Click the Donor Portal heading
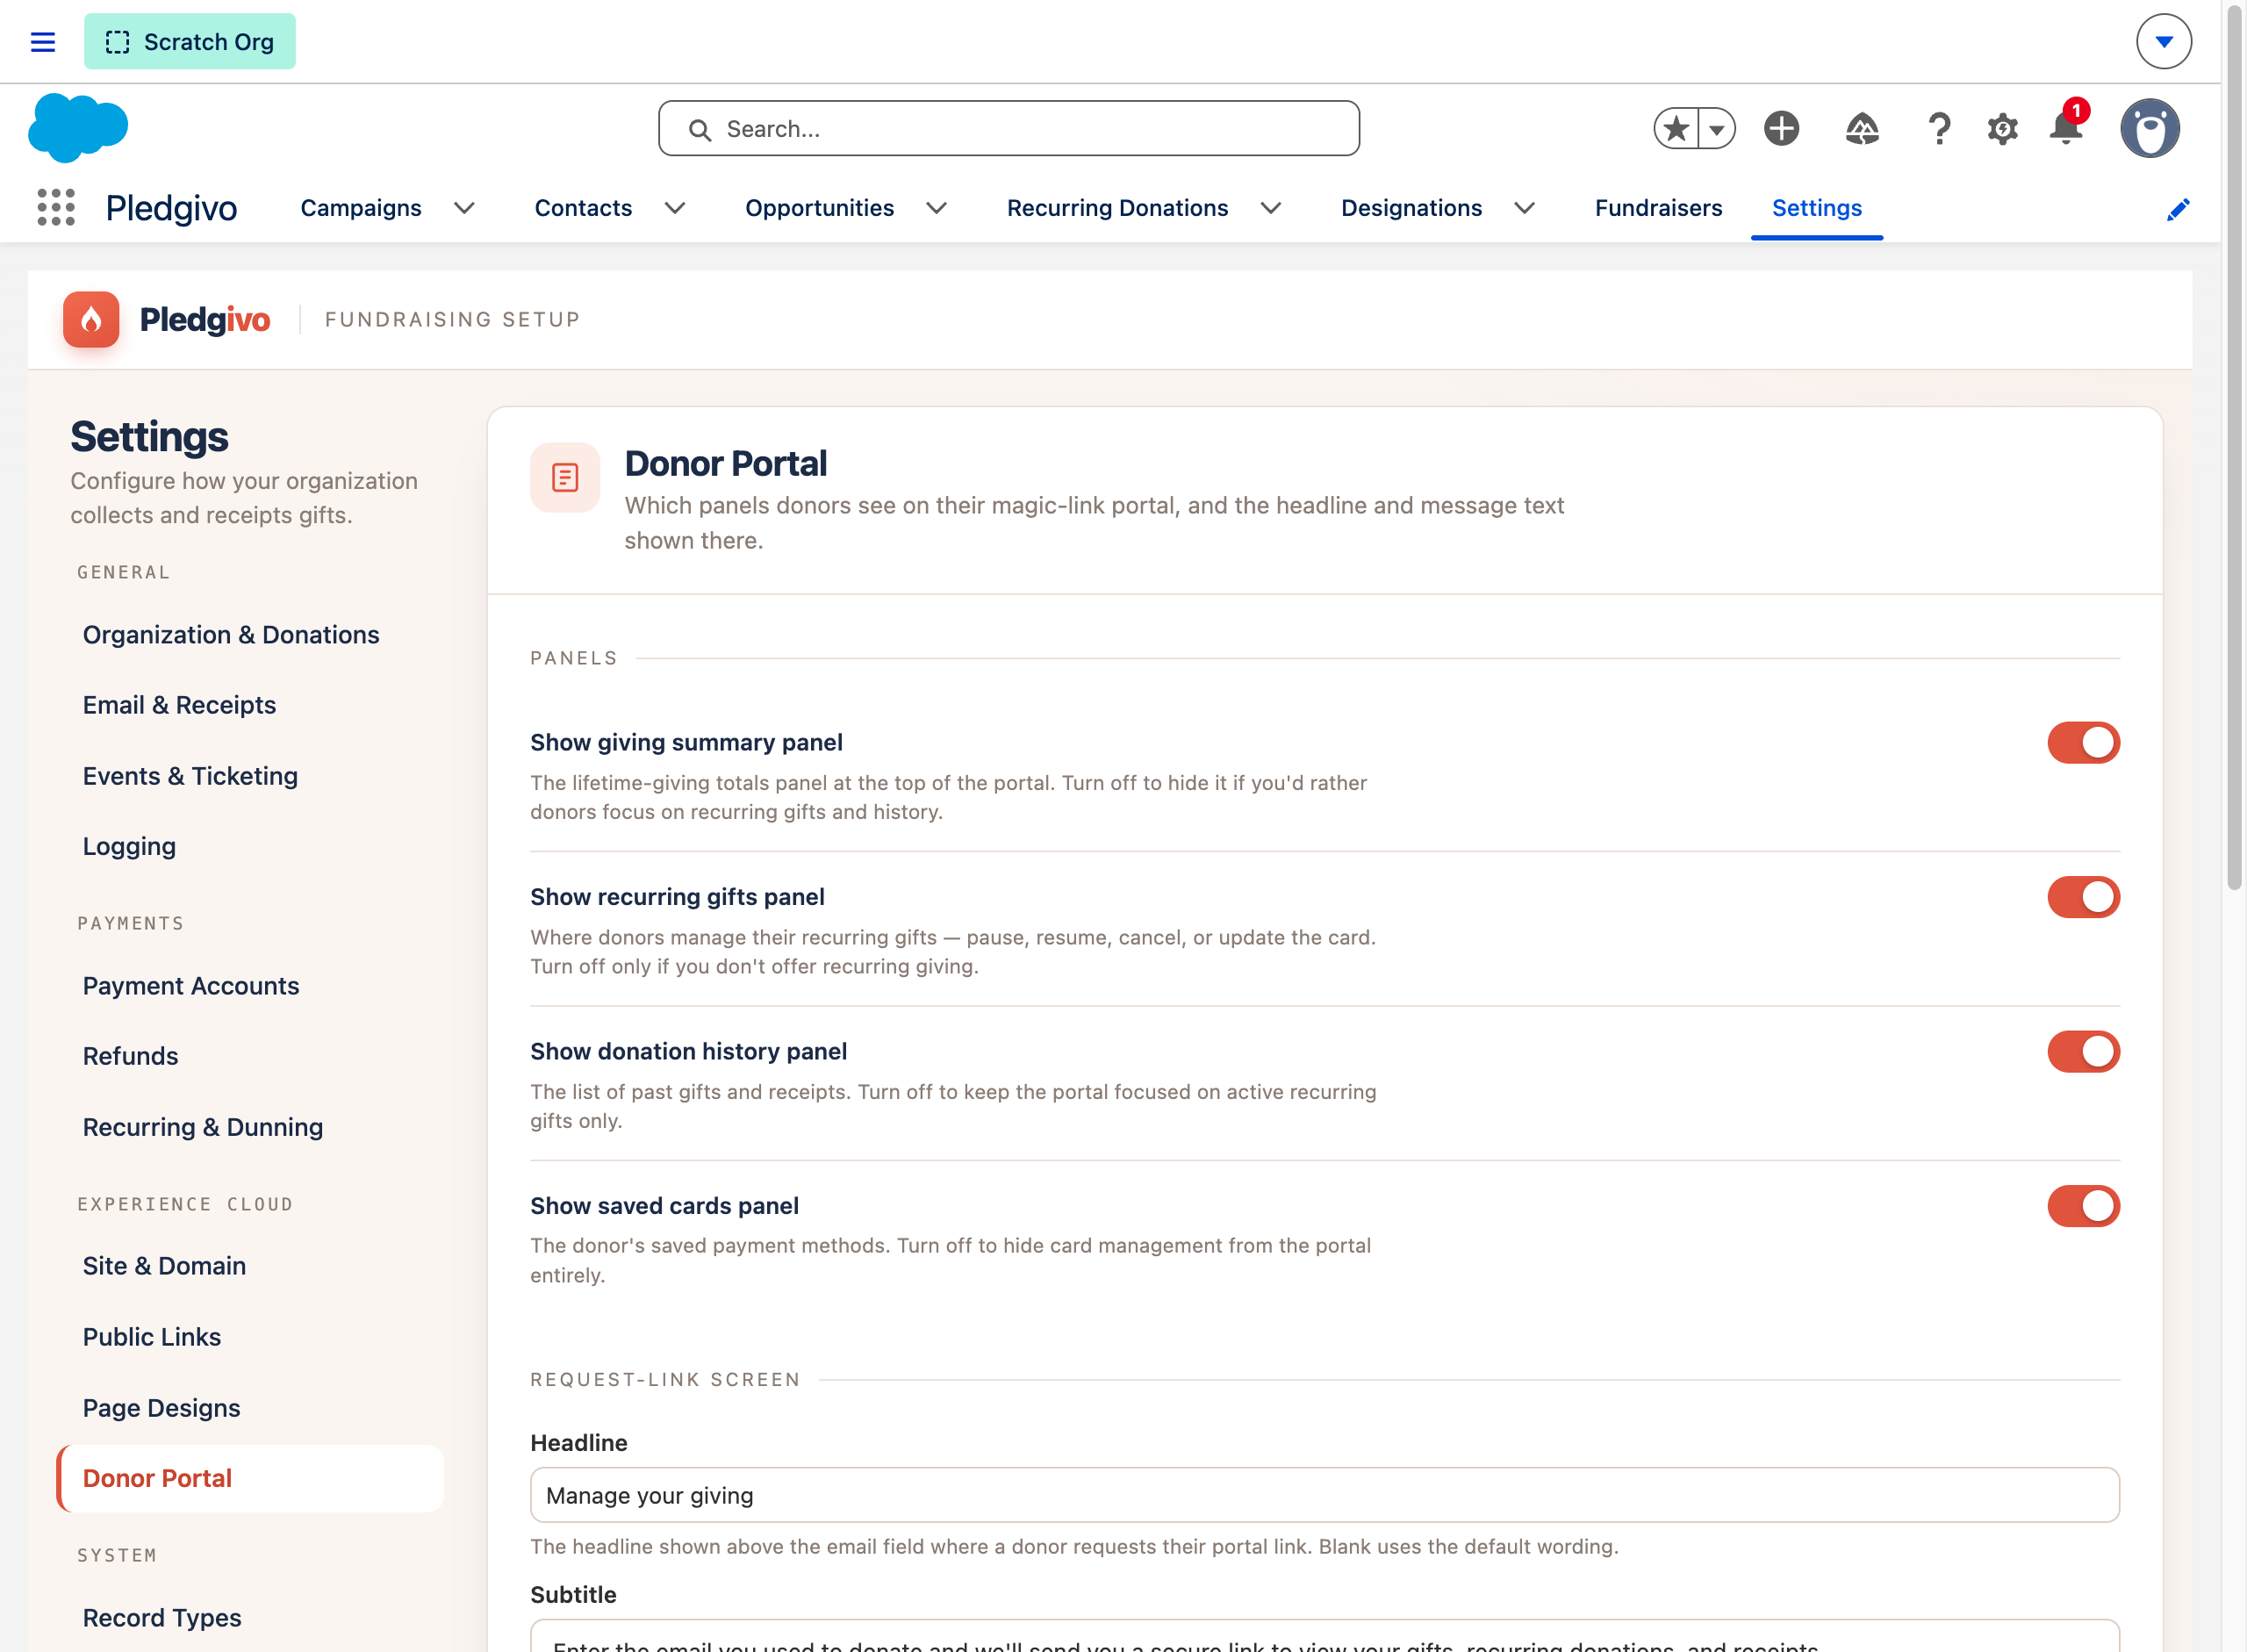Screen dimensions: 2247x1652 click(726, 463)
